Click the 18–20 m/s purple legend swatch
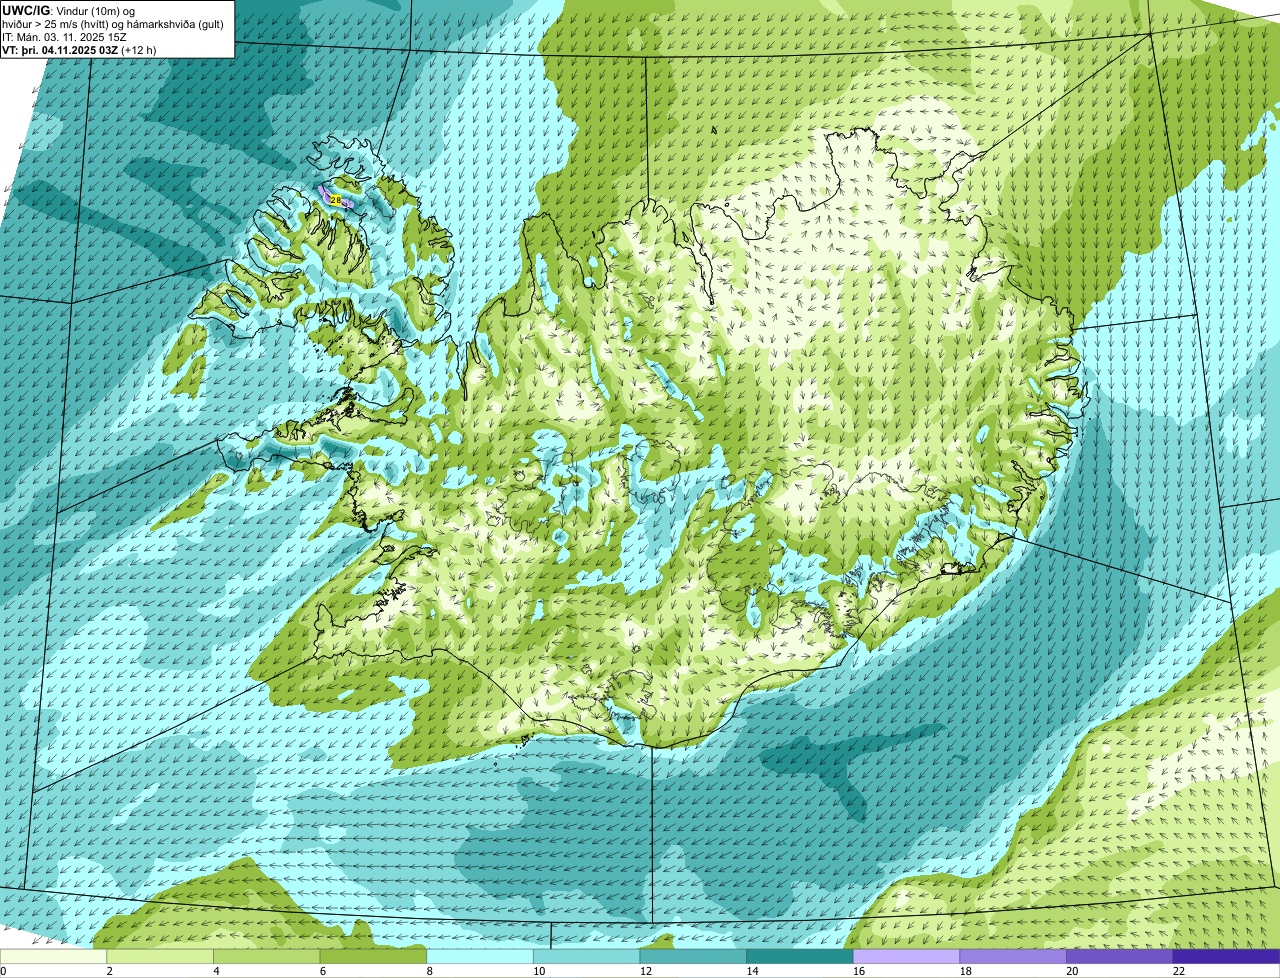1280x978 pixels. click(x=1013, y=957)
